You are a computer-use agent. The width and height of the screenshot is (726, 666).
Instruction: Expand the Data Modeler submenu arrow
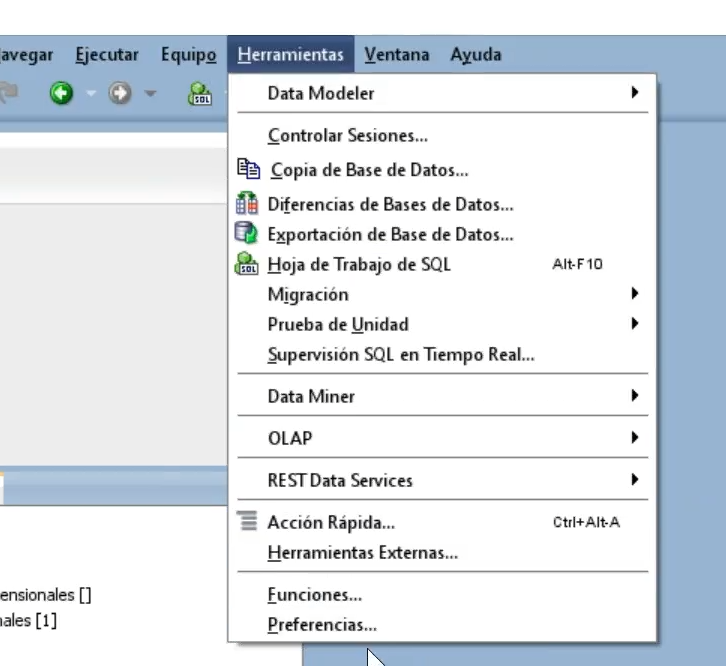click(635, 93)
